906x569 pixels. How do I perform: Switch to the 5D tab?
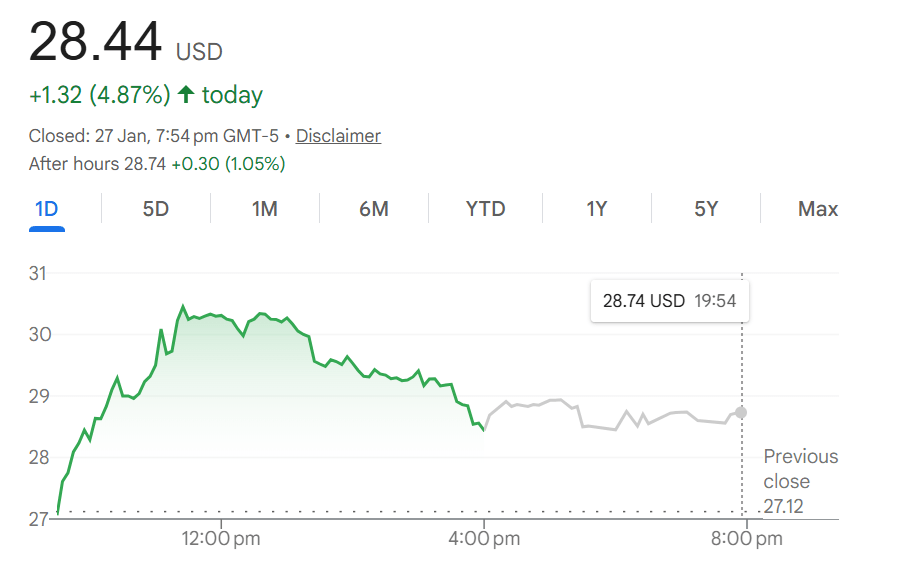(x=156, y=209)
